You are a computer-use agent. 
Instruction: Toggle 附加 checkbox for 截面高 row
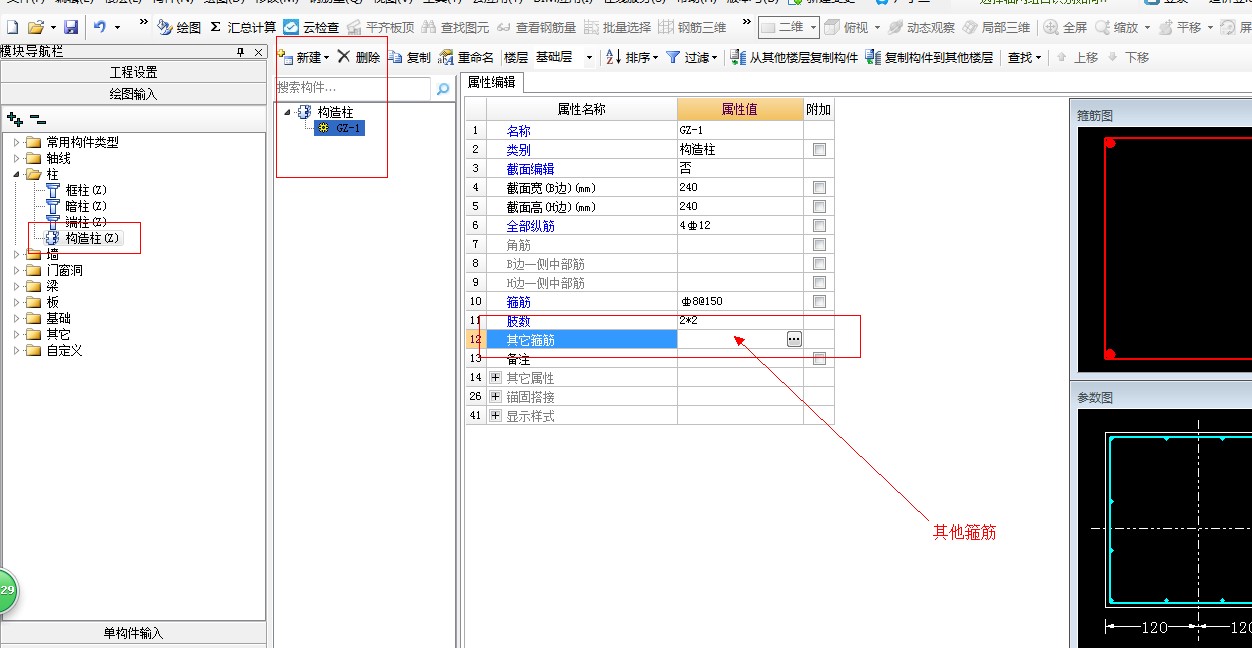pos(820,206)
